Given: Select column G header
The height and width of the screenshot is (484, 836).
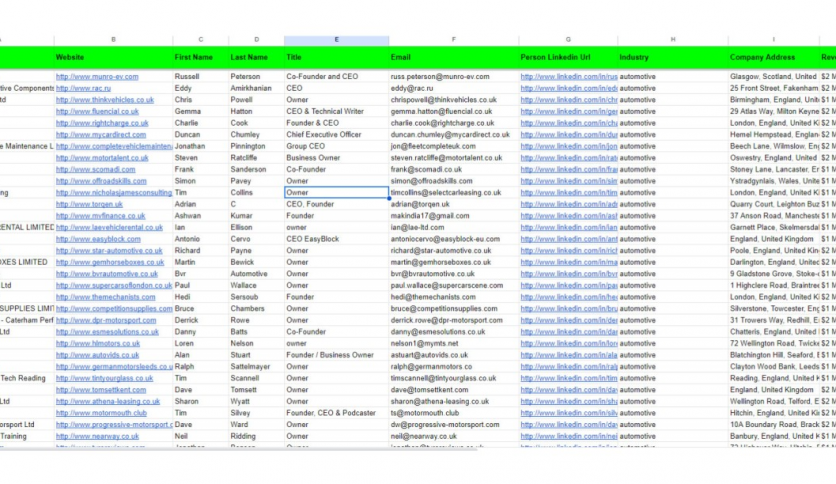Looking at the screenshot, I should pos(568,40).
